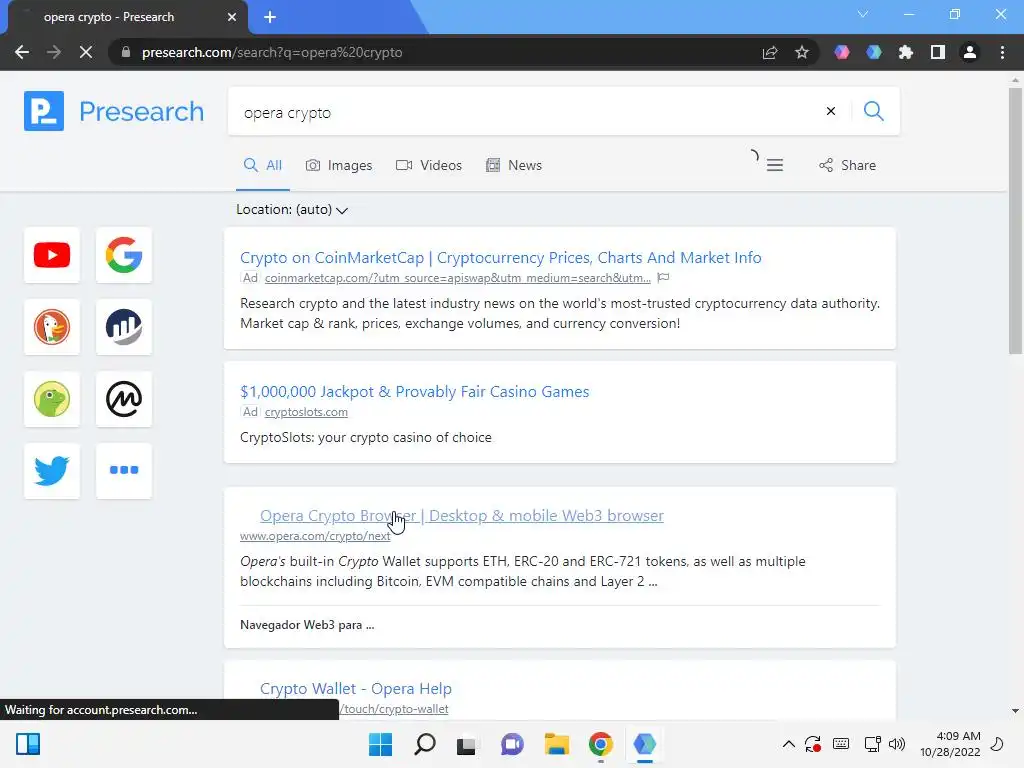This screenshot has width=1024, height=768.
Task: Open the Twitter shortcut tile
Action: pos(52,471)
